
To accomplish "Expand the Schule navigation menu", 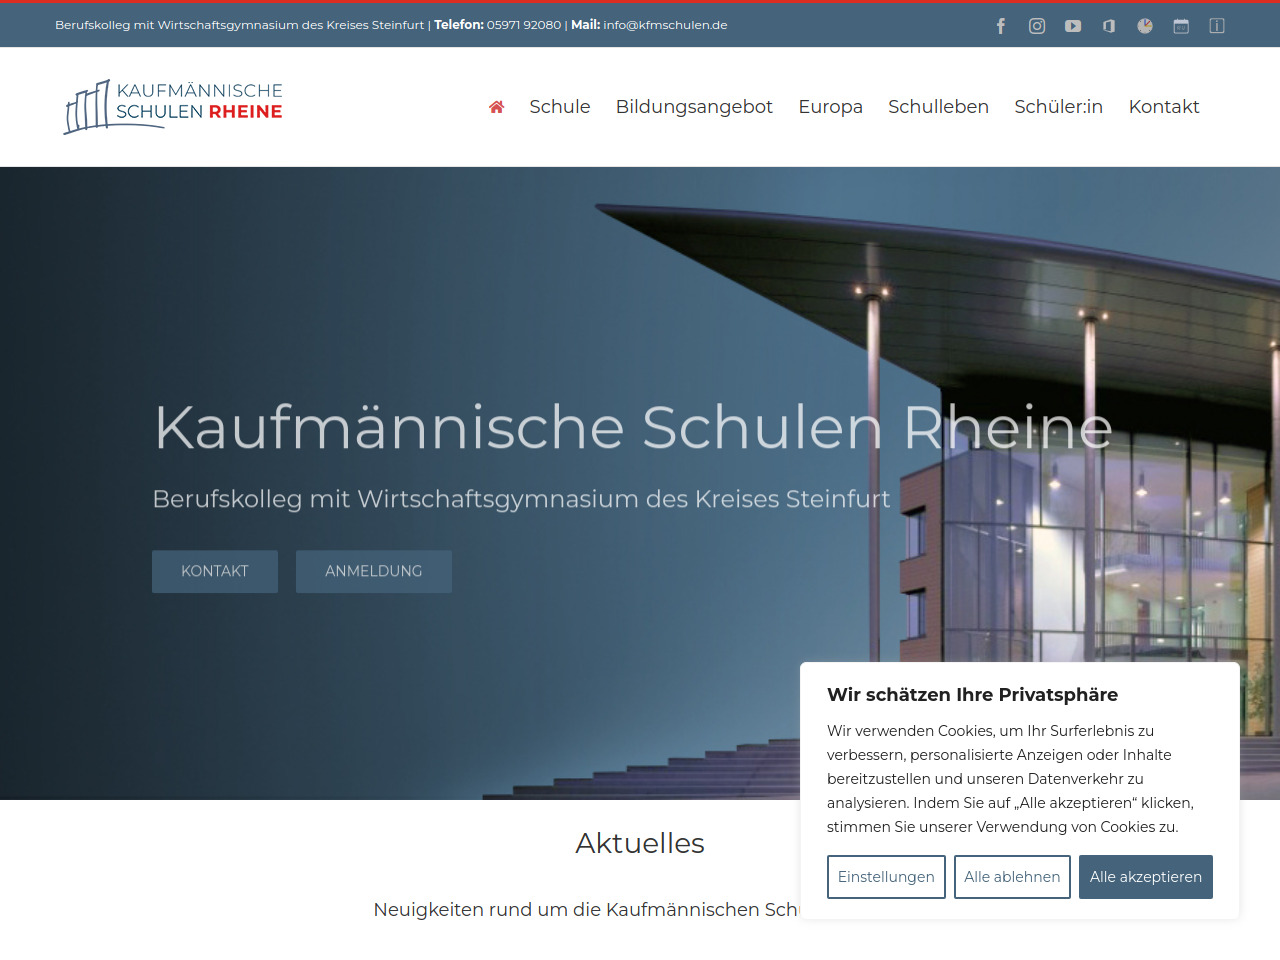I will click(x=559, y=107).
